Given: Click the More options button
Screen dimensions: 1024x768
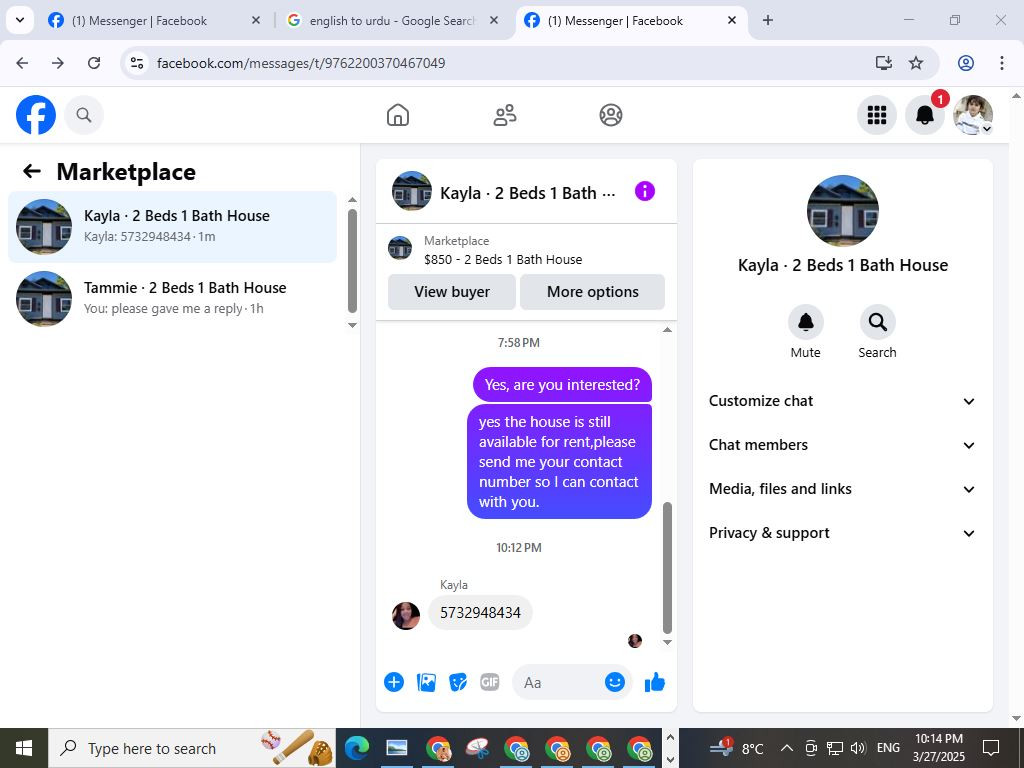Looking at the screenshot, I should [x=592, y=292].
